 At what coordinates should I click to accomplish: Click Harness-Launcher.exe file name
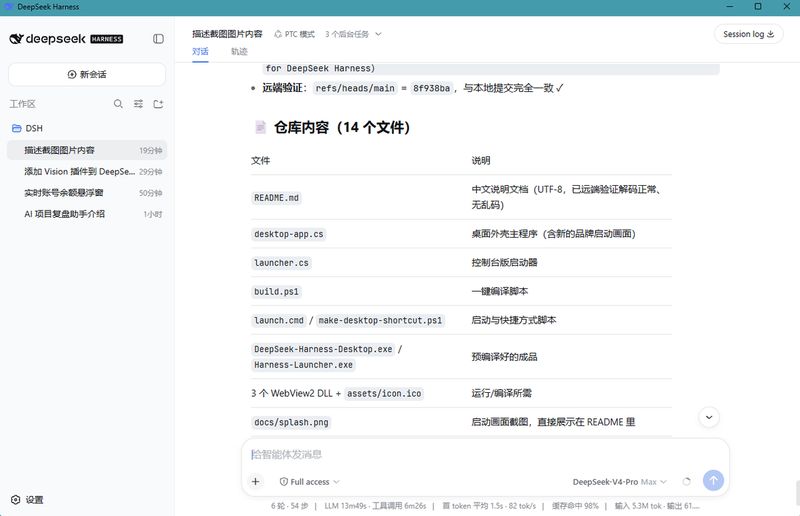pos(303,365)
